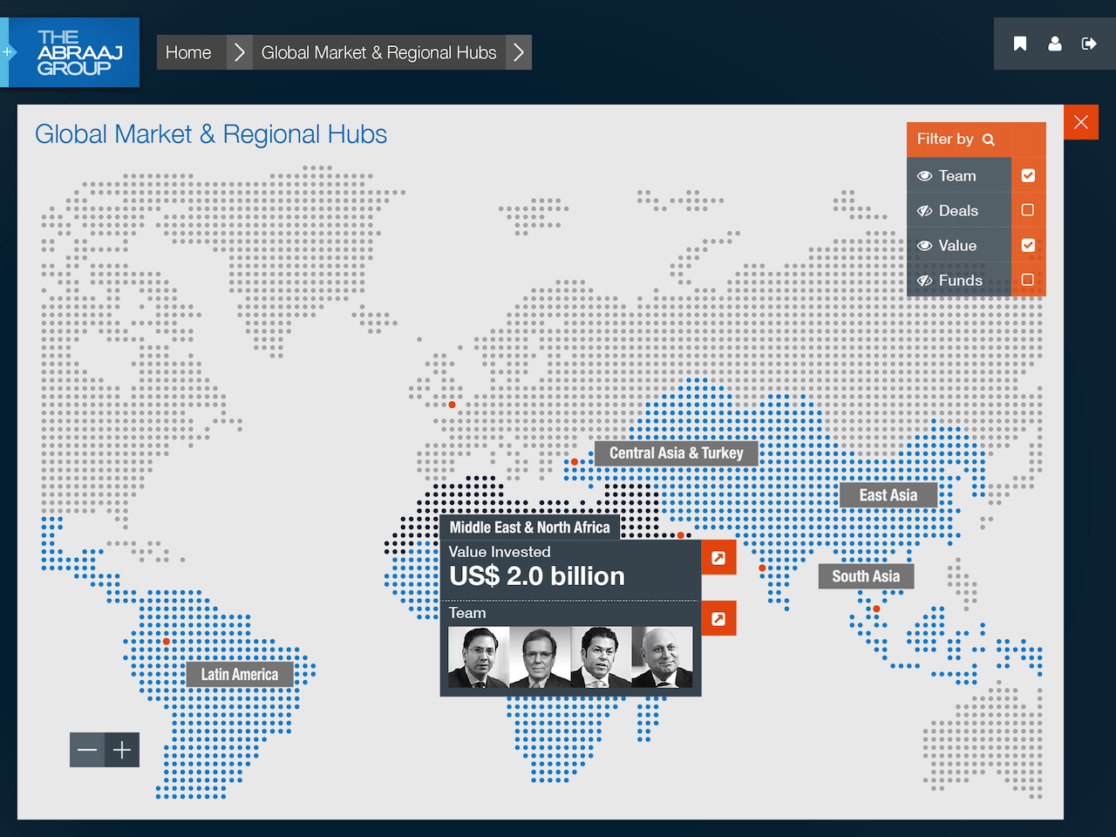Viewport: 1116px width, 837px height.
Task: Go to Home breadcrumb
Action: coord(188,53)
